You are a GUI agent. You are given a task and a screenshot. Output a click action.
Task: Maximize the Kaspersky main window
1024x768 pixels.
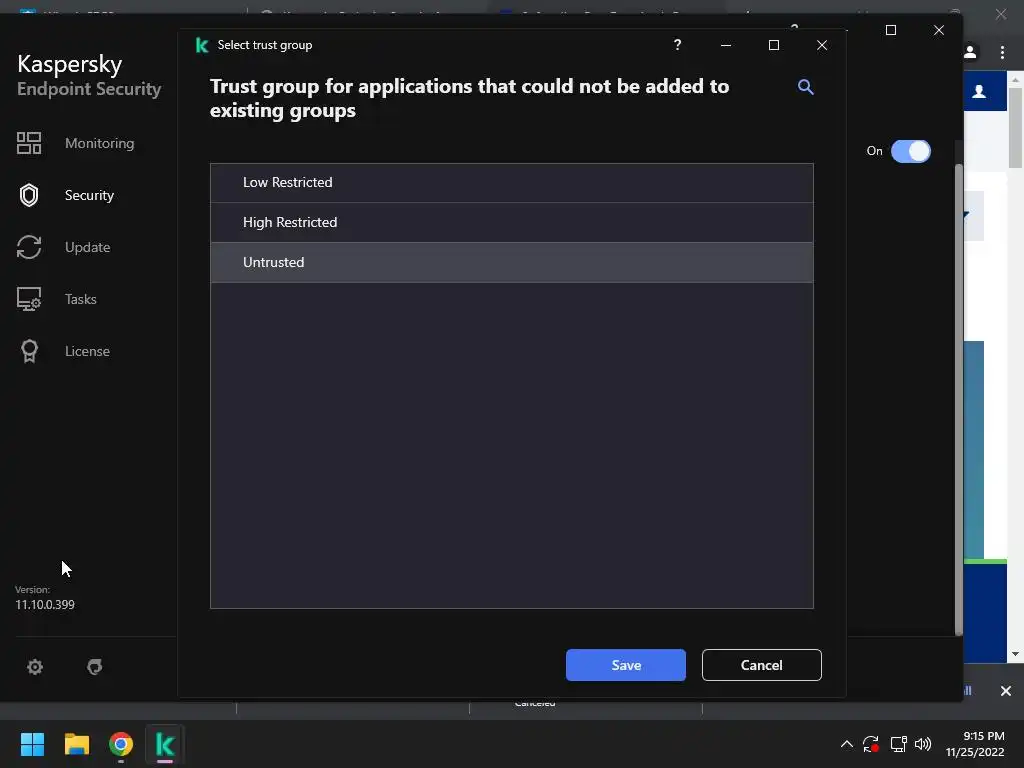pyautogui.click(x=891, y=30)
